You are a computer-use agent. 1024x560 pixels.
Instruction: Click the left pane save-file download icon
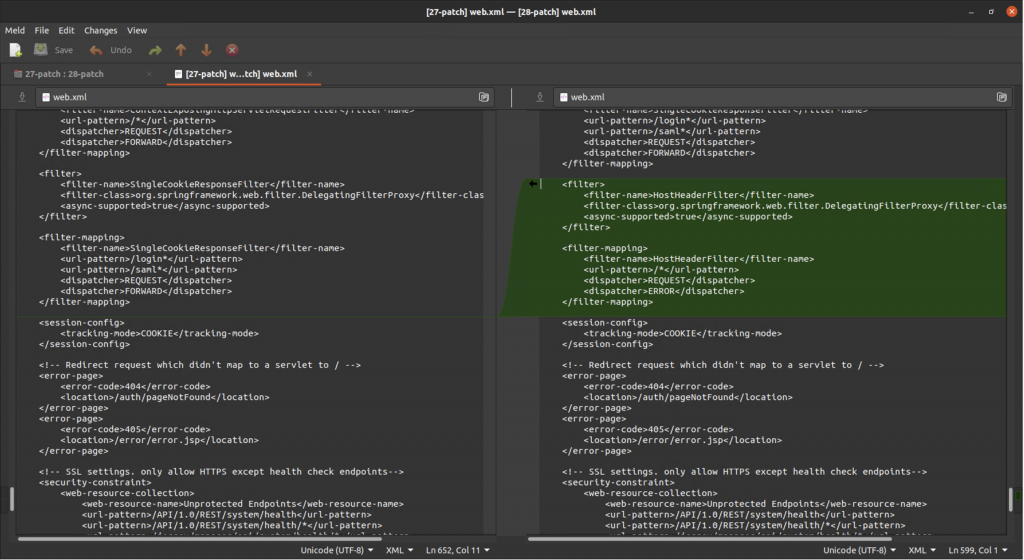22,97
